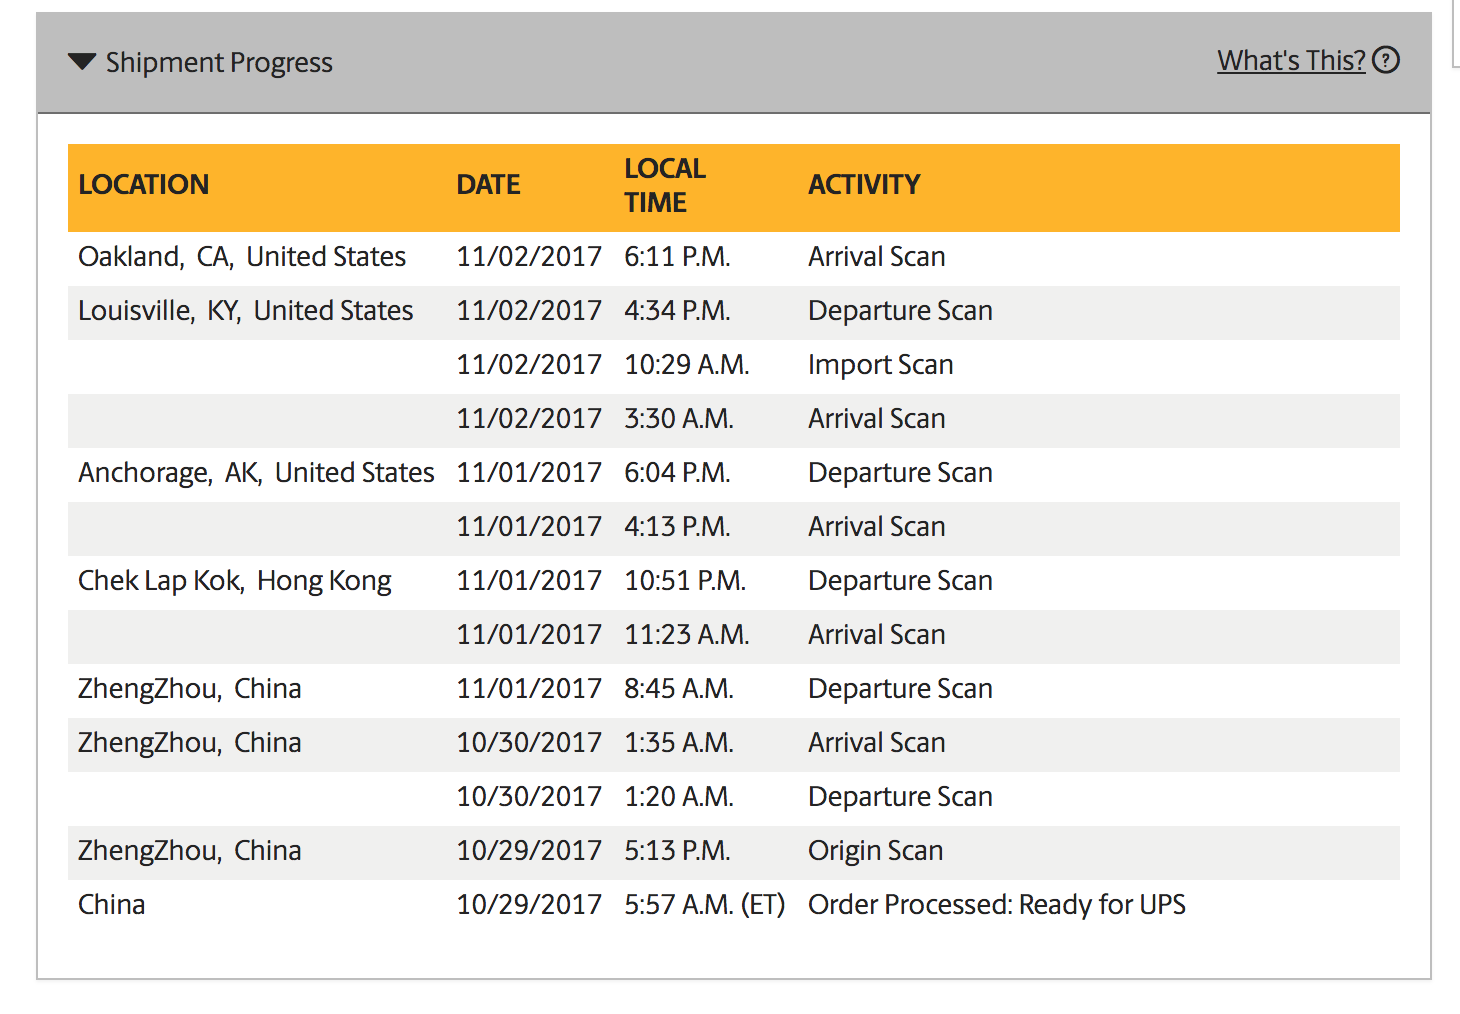Click the question mark help icon
This screenshot has height=1014, width=1460.
click(1386, 60)
